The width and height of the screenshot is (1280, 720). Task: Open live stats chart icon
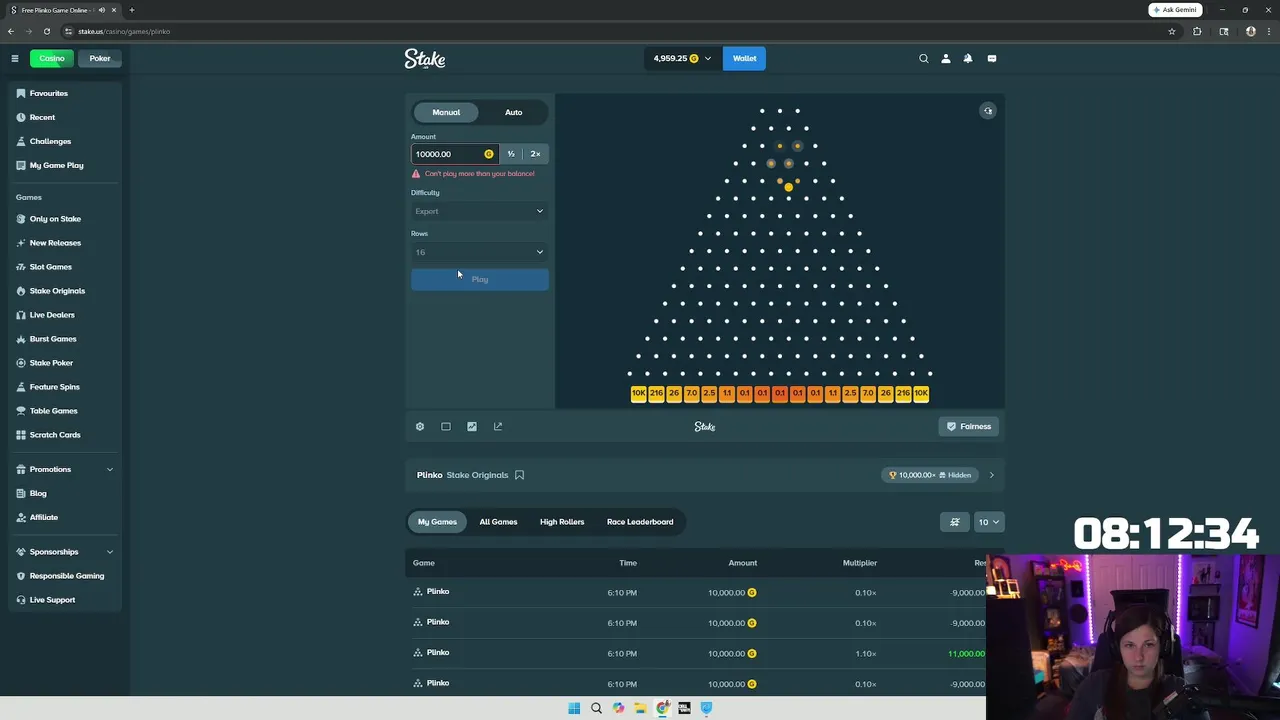coord(472,426)
